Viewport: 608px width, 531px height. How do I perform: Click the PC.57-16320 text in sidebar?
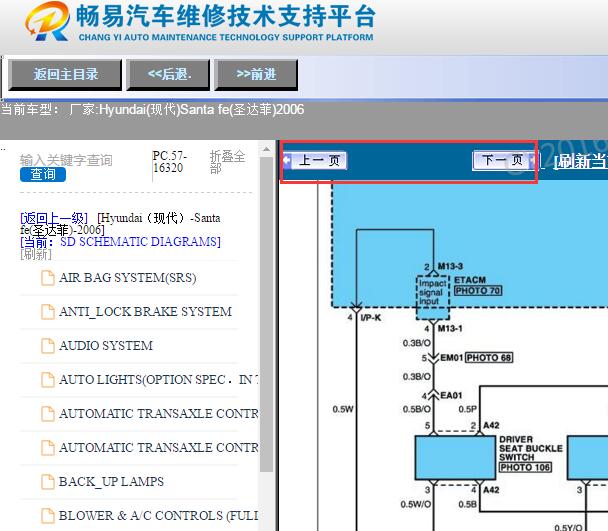[x=170, y=162]
